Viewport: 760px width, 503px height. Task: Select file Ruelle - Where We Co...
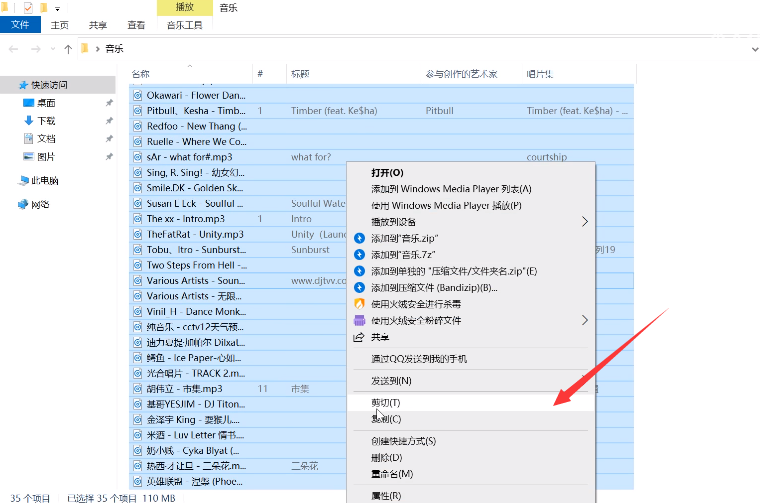click(197, 142)
